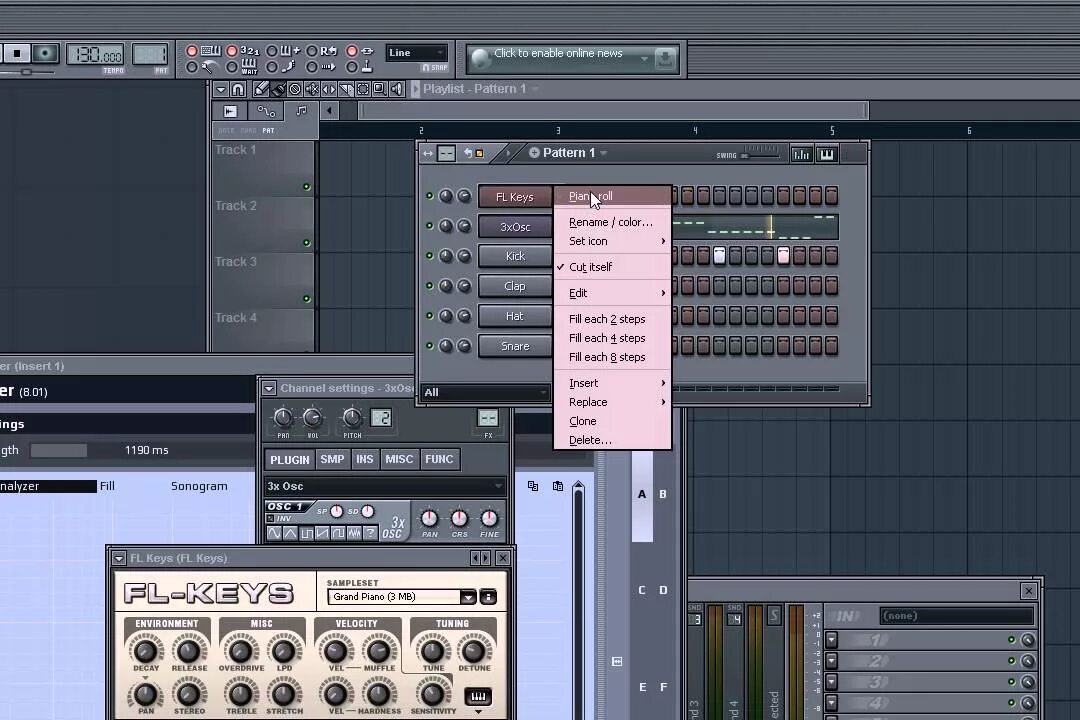This screenshot has width=1080, height=720.
Task: Open the FL Keys keyboard icon
Action: click(478, 697)
